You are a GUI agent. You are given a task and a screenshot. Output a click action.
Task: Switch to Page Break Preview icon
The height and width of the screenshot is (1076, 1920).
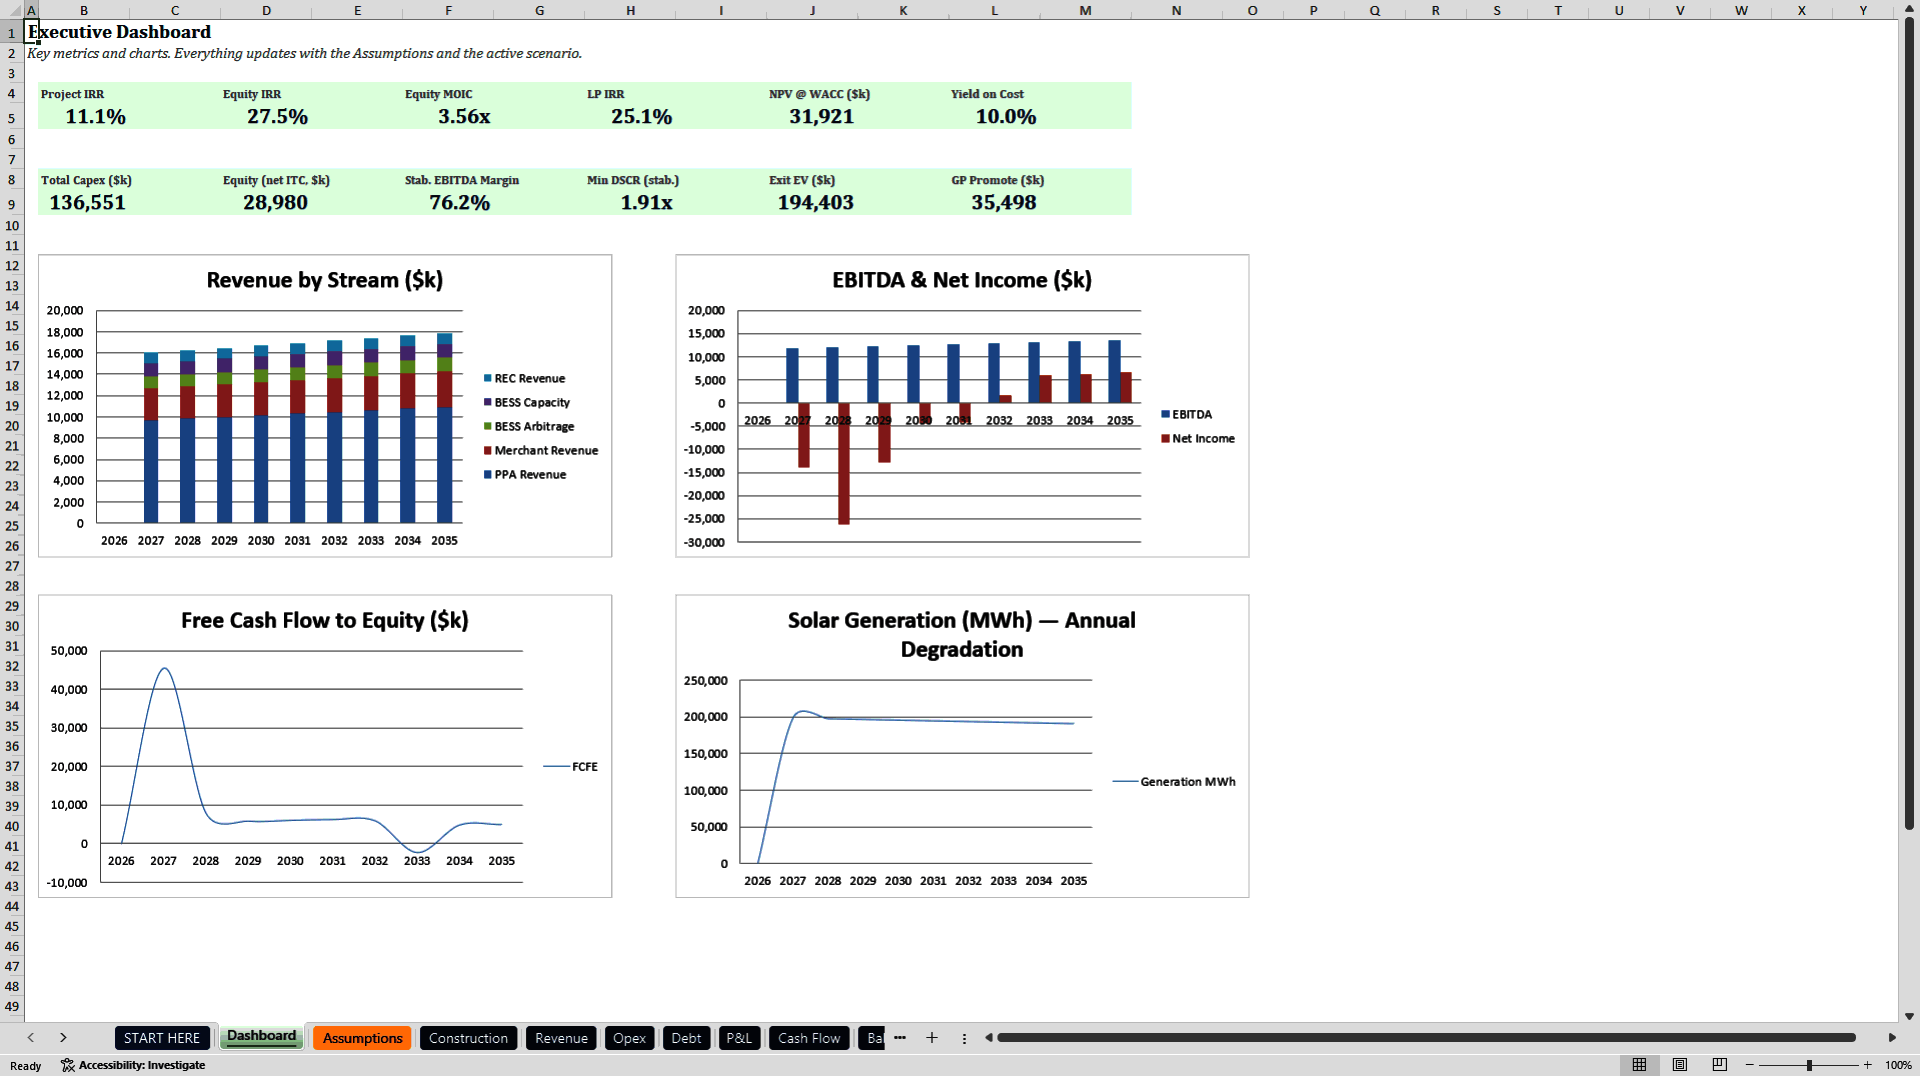1719,1065
